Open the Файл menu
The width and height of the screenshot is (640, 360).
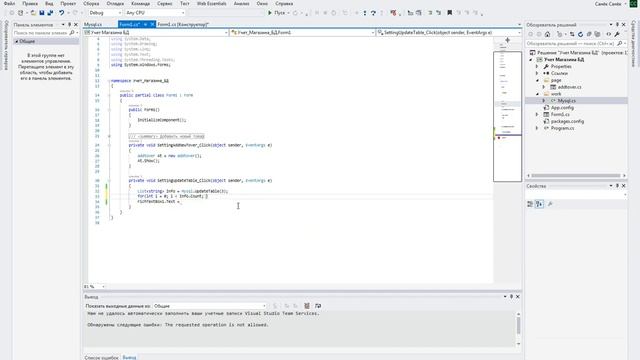(x=9, y=4)
